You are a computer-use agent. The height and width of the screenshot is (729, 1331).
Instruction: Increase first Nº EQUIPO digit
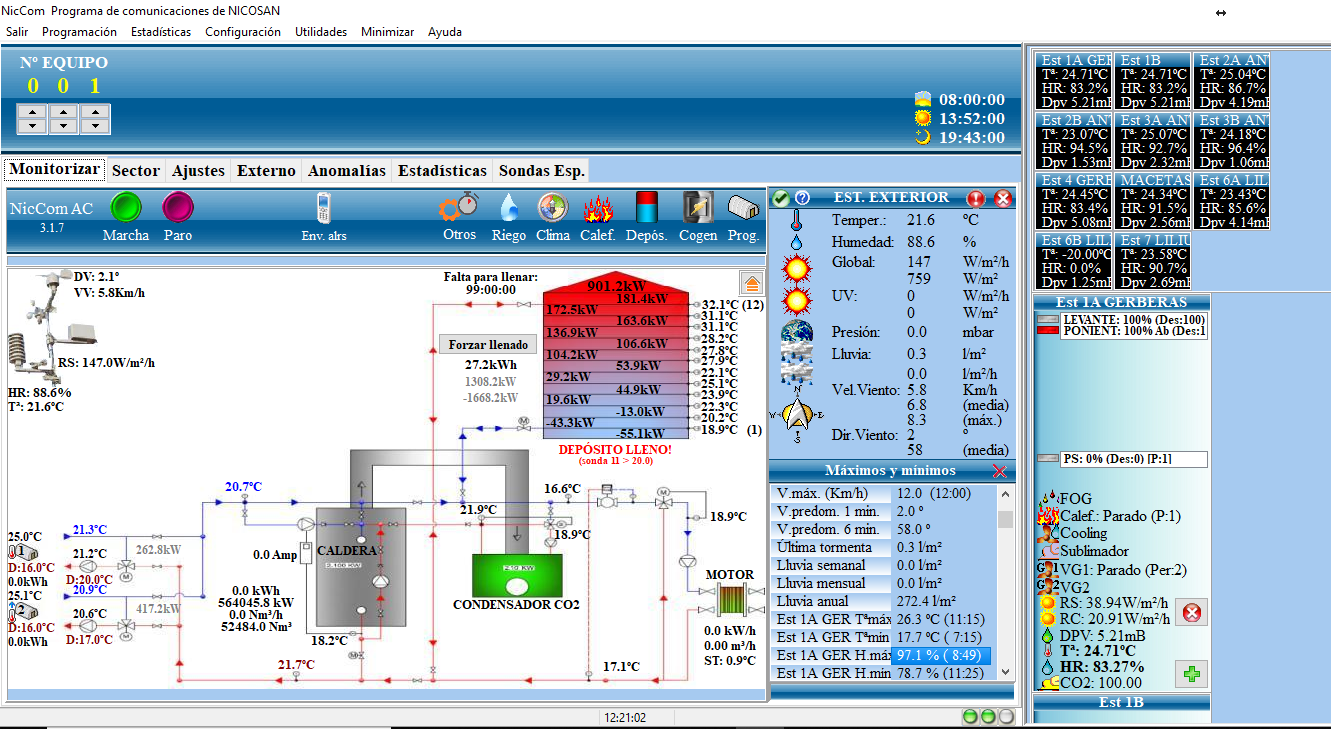pyautogui.click(x=33, y=113)
